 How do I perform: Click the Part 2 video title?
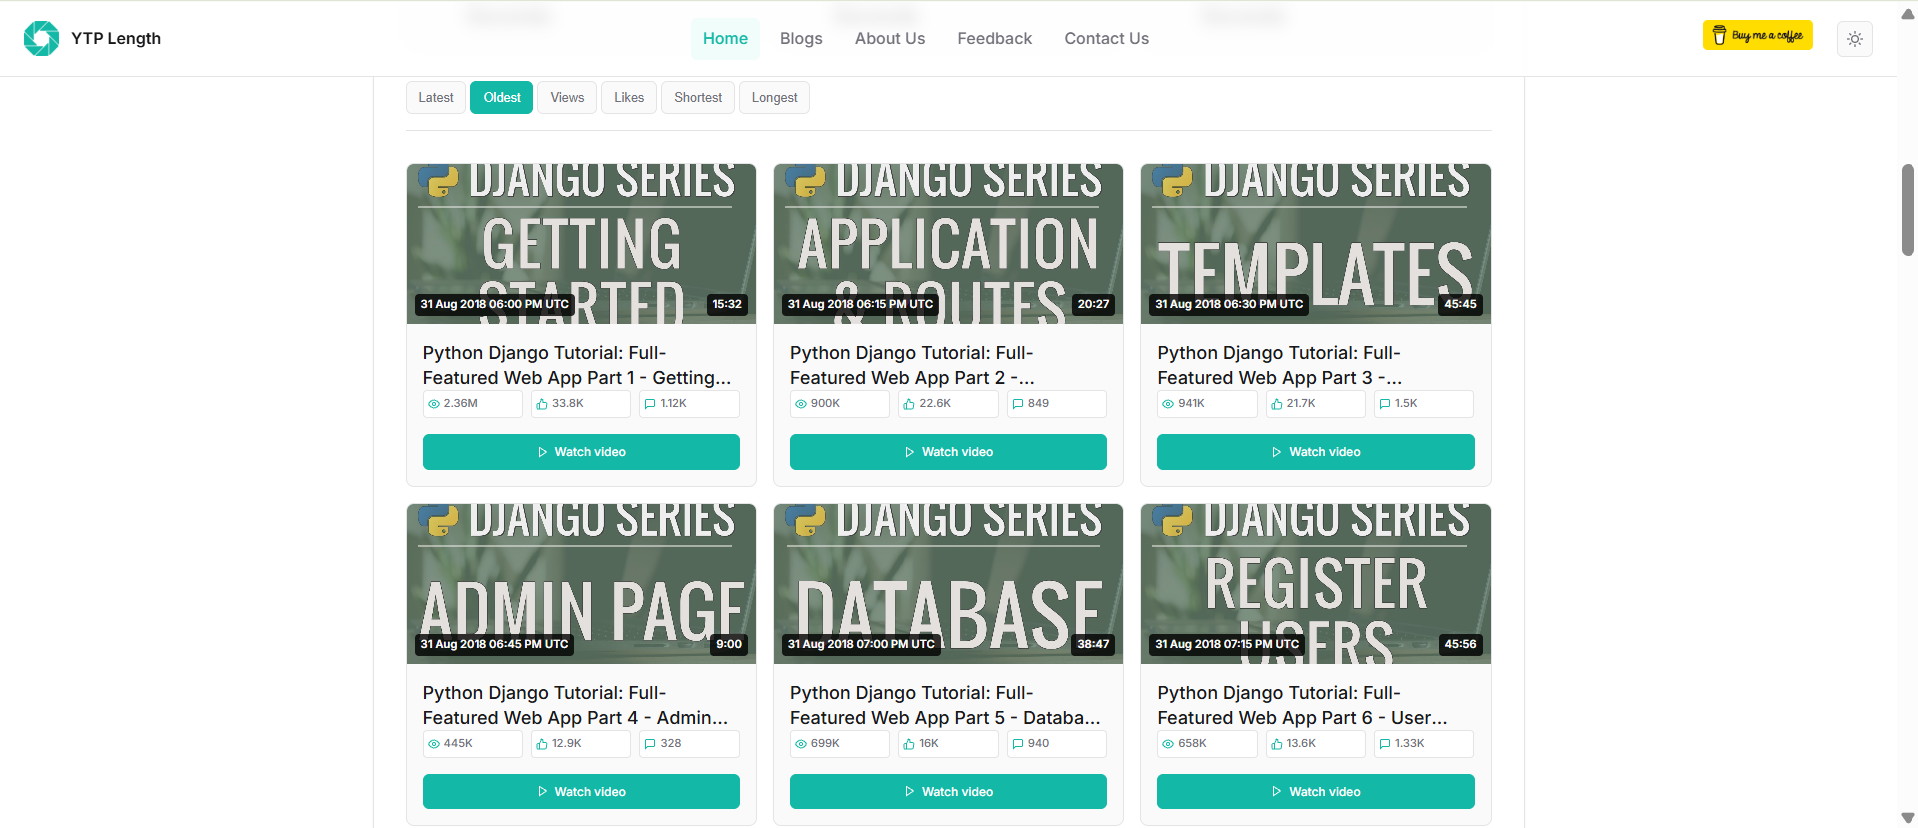pyautogui.click(x=912, y=365)
